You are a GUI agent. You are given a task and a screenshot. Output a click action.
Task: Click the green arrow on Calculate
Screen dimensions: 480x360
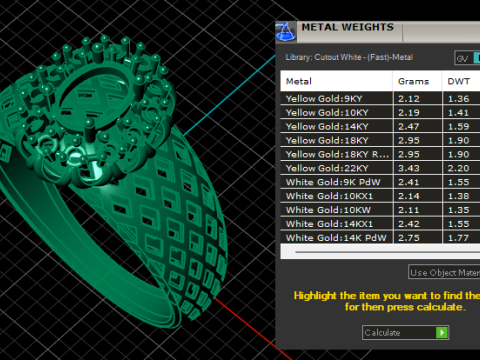pyautogui.click(x=442, y=333)
